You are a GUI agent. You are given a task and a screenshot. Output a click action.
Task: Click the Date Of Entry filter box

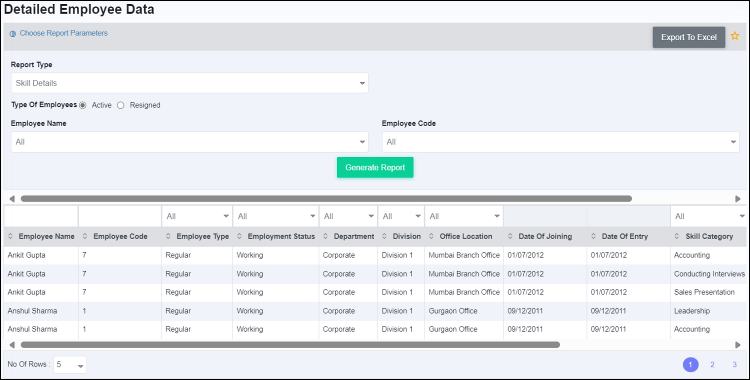[x=629, y=216]
